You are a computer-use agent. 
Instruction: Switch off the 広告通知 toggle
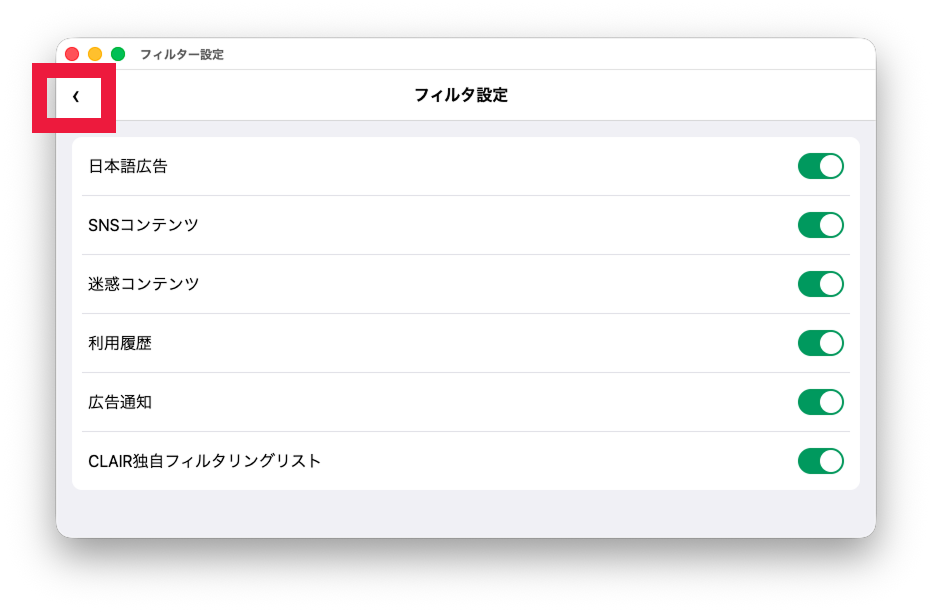[820, 402]
